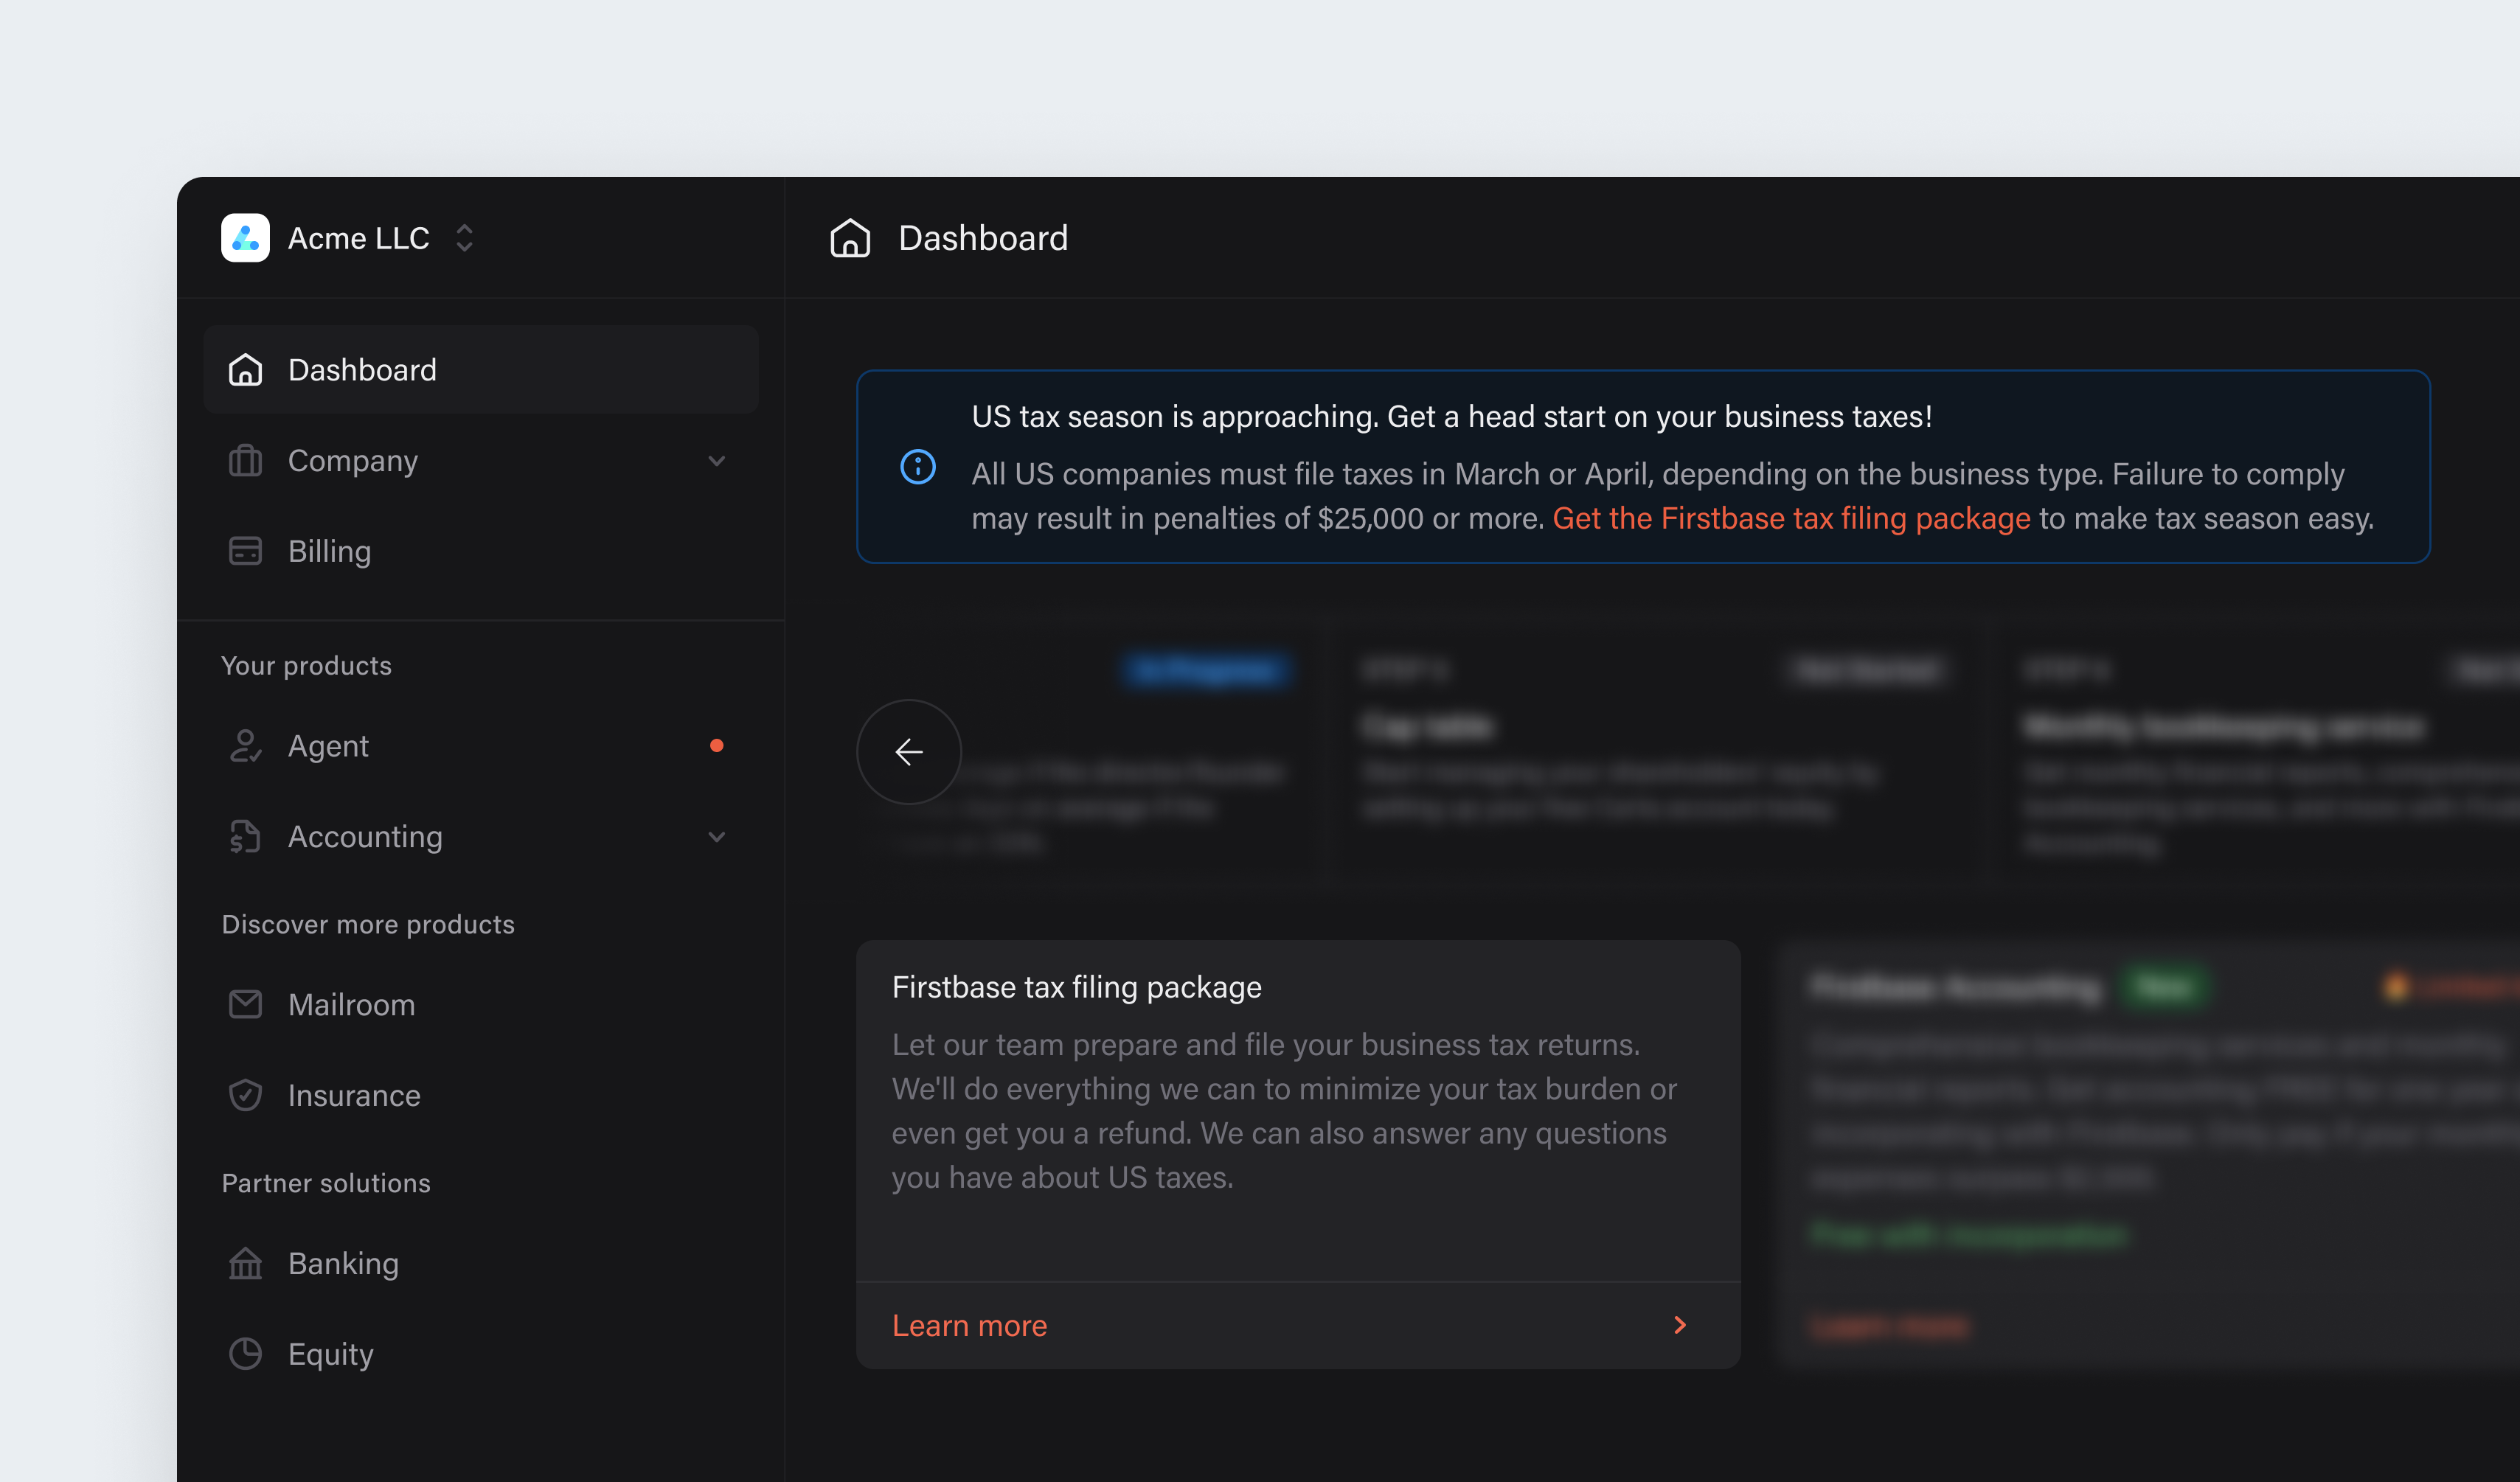This screenshot has height=1482, width=2520.
Task: Click the tax banner headline text
Action: (1451, 416)
